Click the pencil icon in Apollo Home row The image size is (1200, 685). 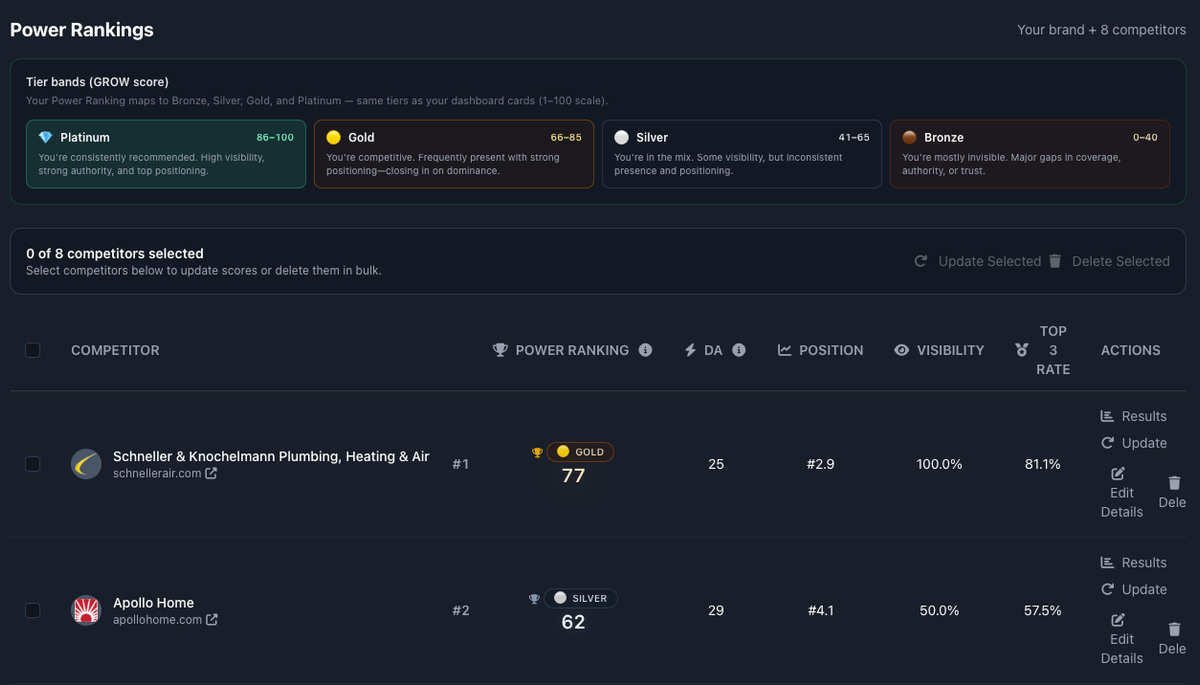1118,620
